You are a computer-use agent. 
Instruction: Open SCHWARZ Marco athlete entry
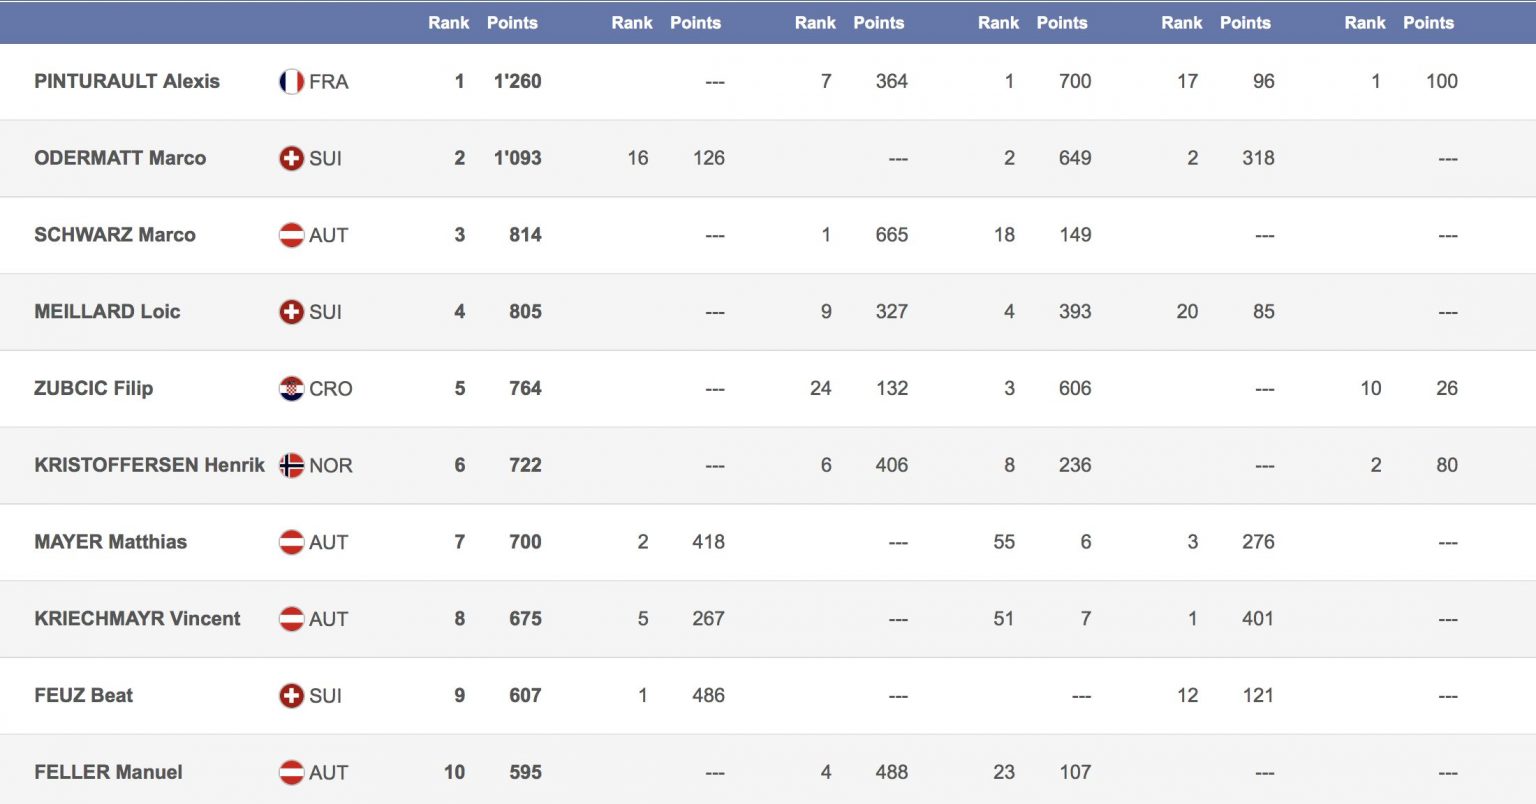point(115,235)
